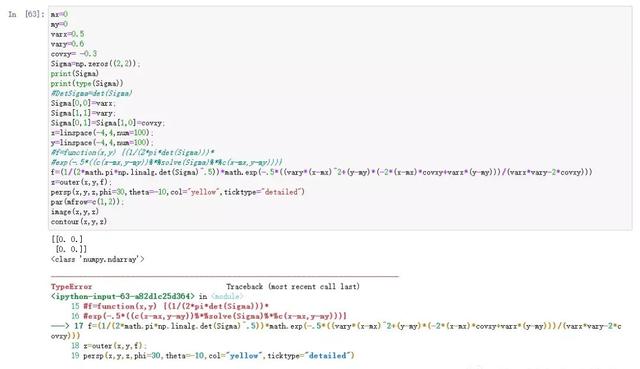
Task: Click the <class 'numpy.ndarray'> output text
Action: pos(98,259)
